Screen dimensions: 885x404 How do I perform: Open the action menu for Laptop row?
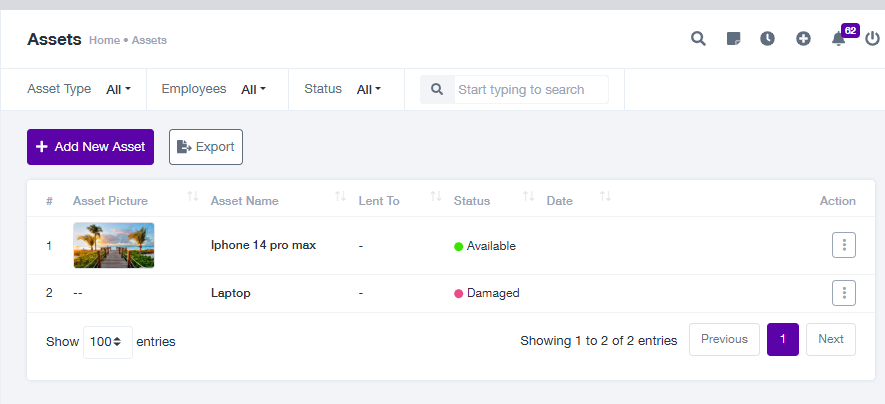tap(844, 293)
